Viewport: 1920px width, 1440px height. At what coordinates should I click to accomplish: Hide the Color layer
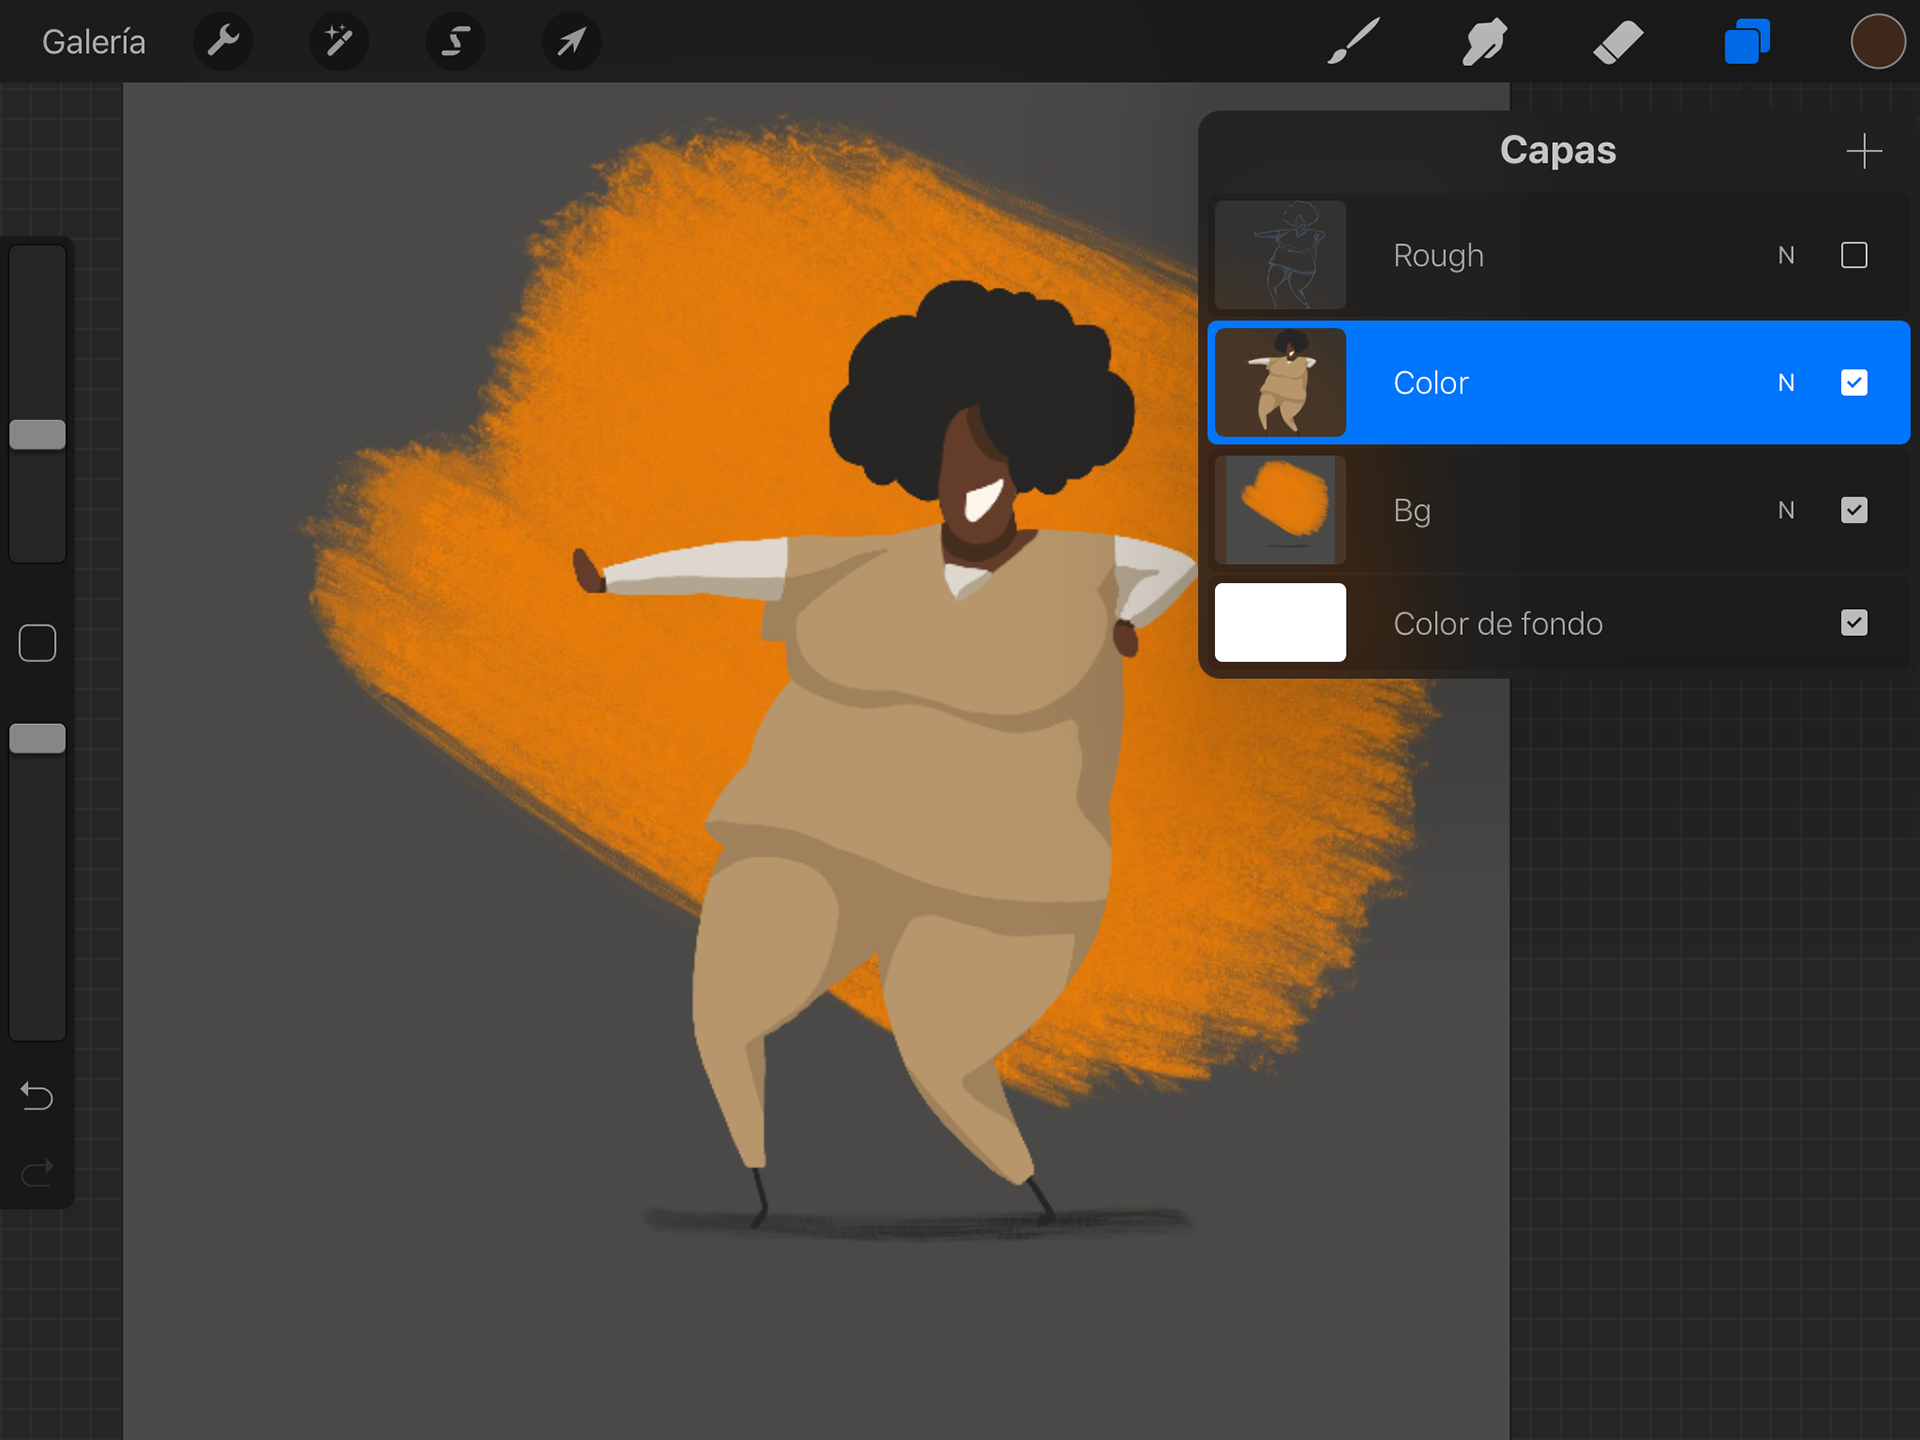1853,383
